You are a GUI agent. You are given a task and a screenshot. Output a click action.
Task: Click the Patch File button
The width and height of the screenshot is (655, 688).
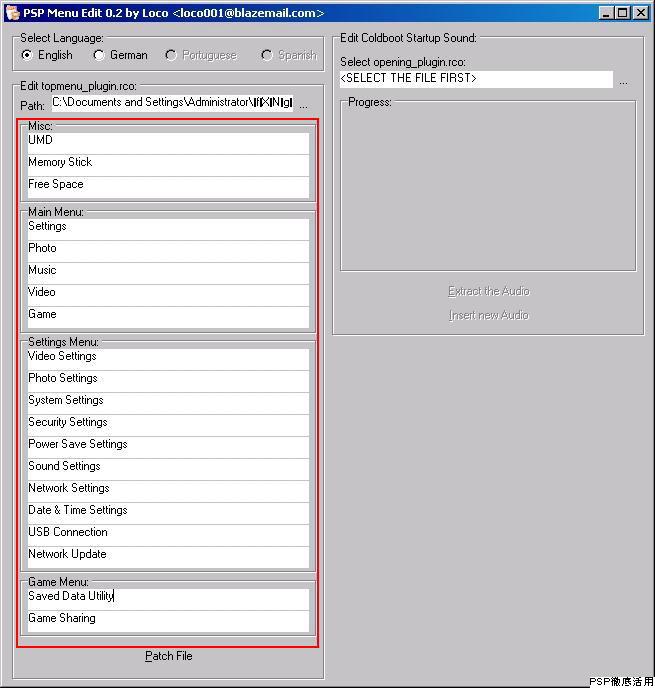(169, 656)
